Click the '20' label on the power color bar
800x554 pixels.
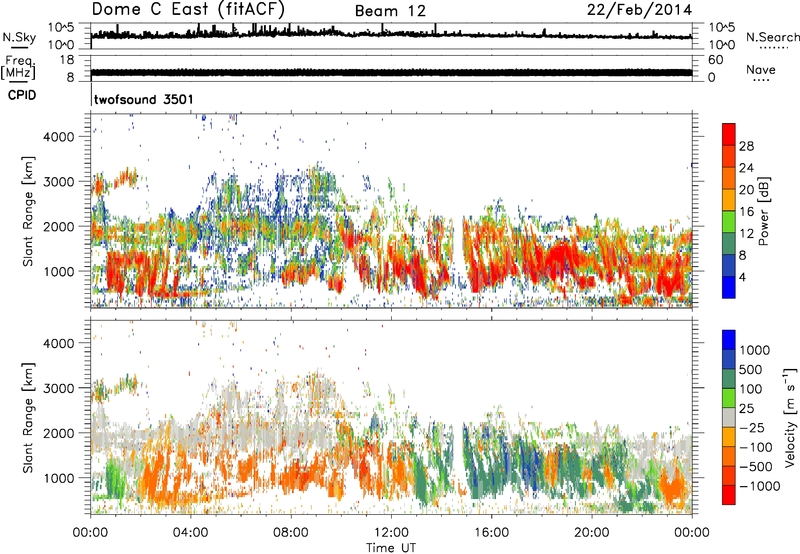pyautogui.click(x=746, y=190)
